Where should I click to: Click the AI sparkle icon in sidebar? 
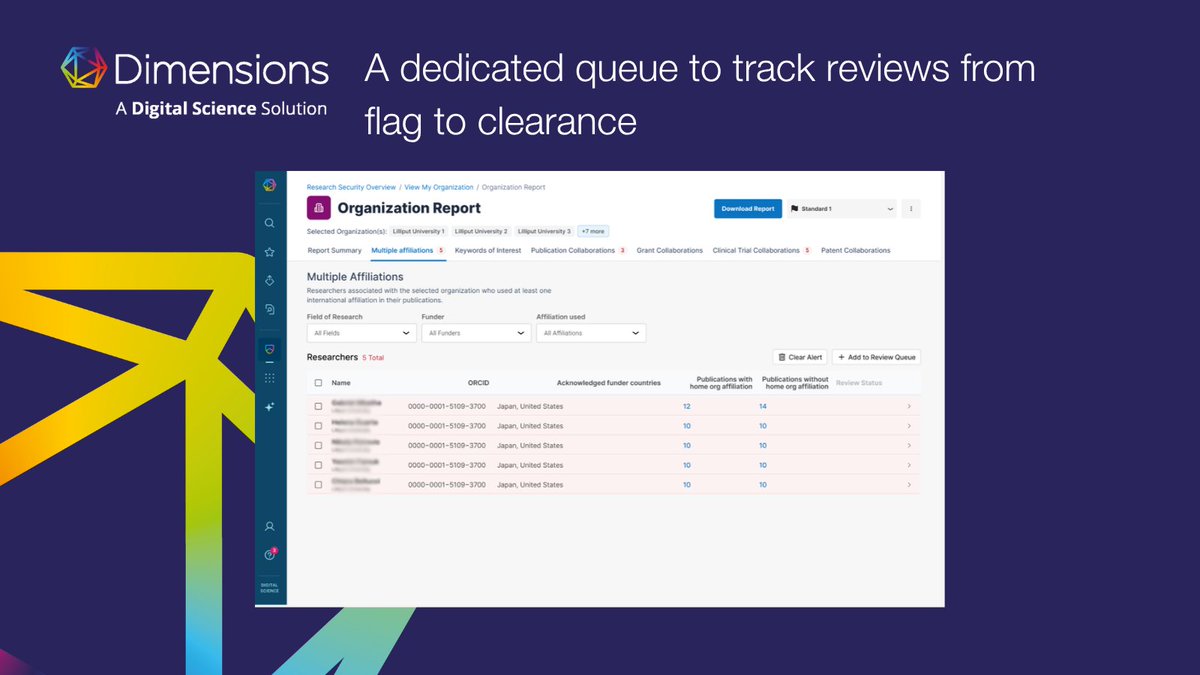[x=269, y=407]
